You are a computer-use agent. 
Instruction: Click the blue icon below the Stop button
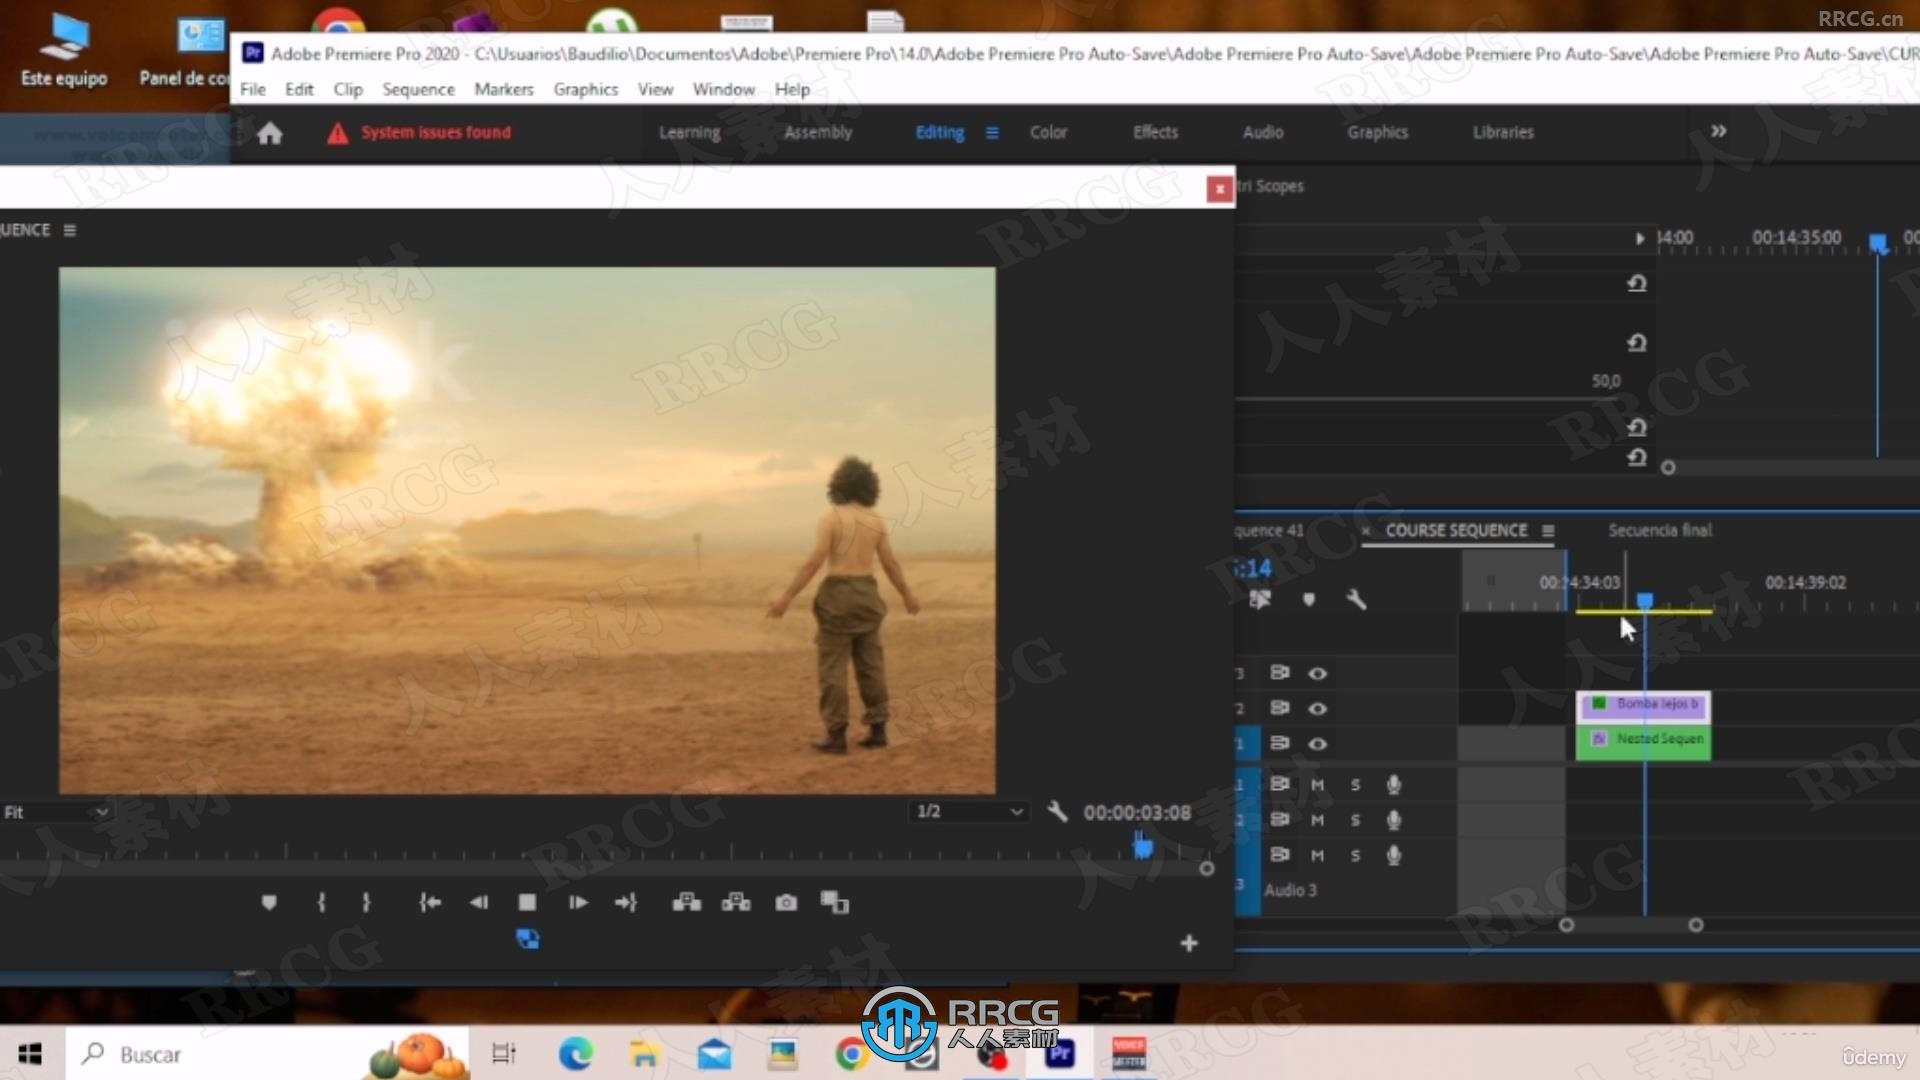coord(527,939)
